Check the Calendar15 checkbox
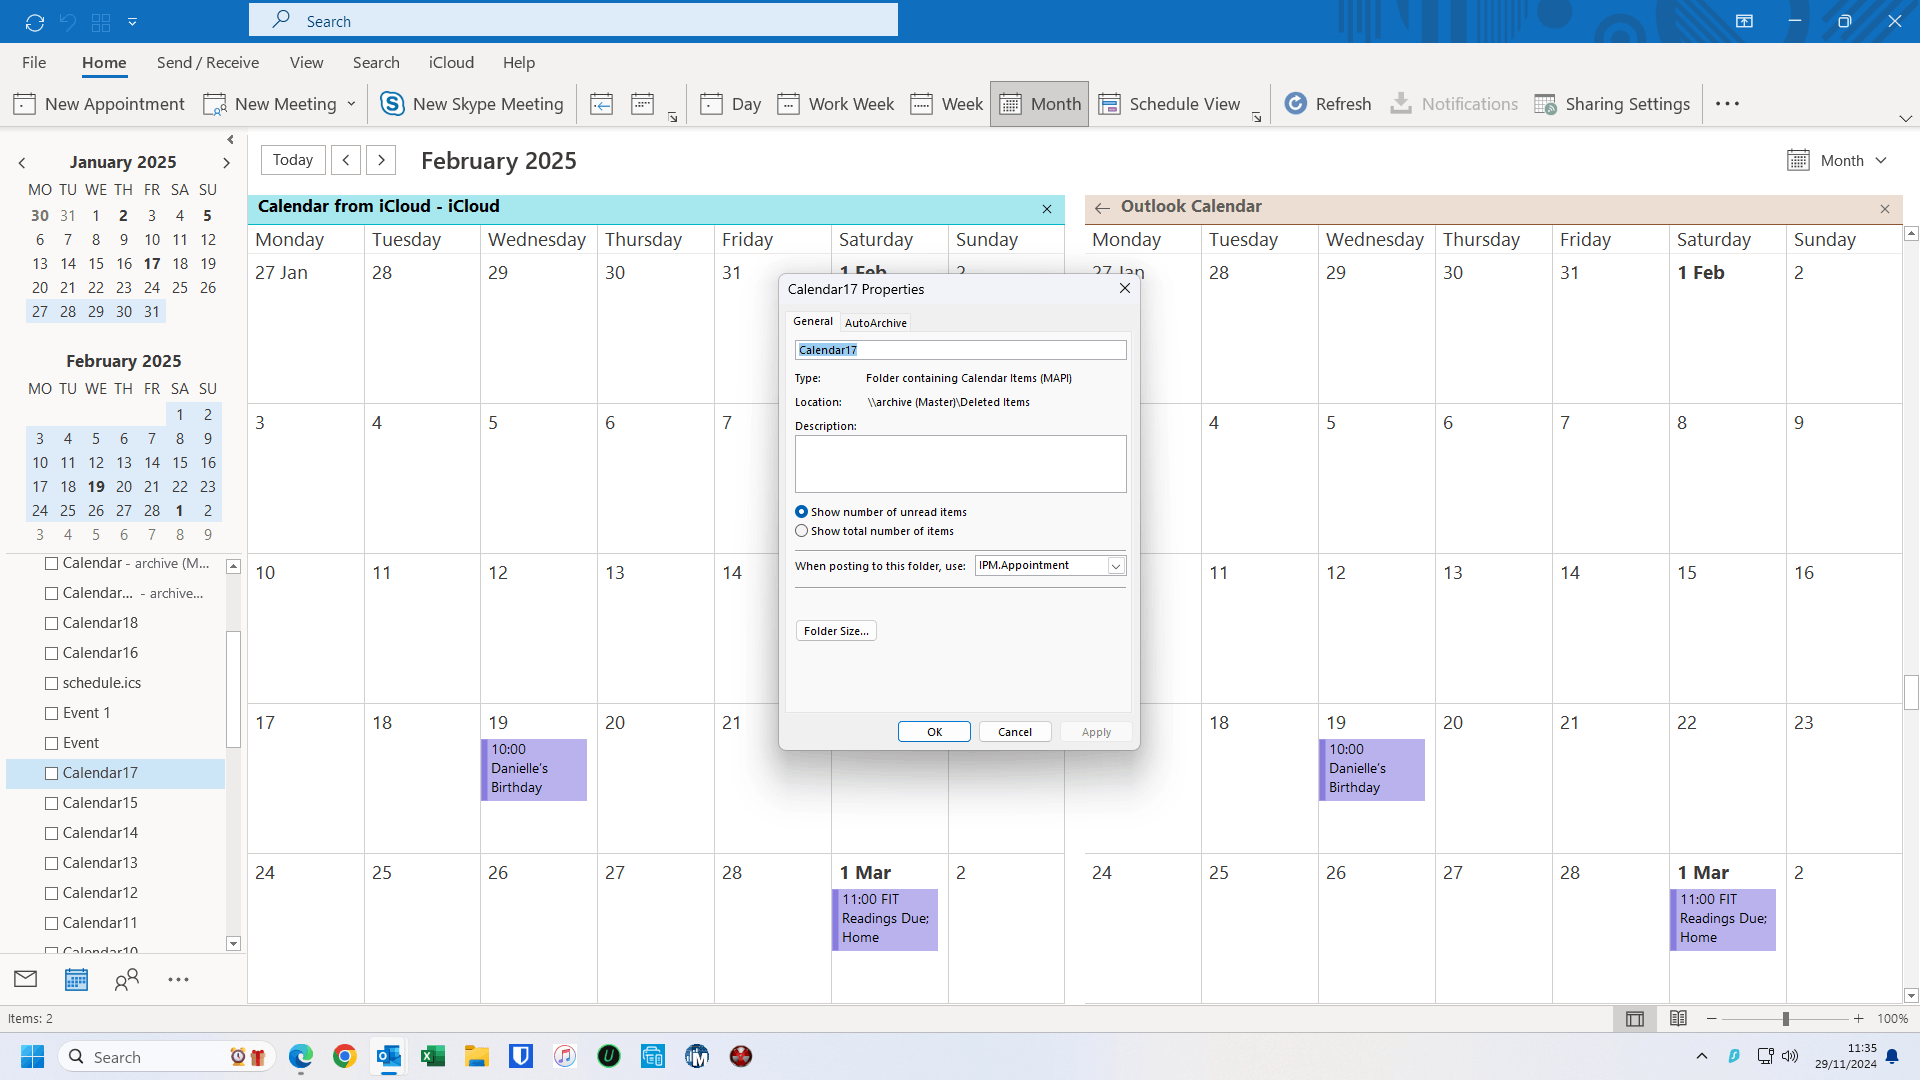This screenshot has width=1920, height=1080. [x=52, y=803]
